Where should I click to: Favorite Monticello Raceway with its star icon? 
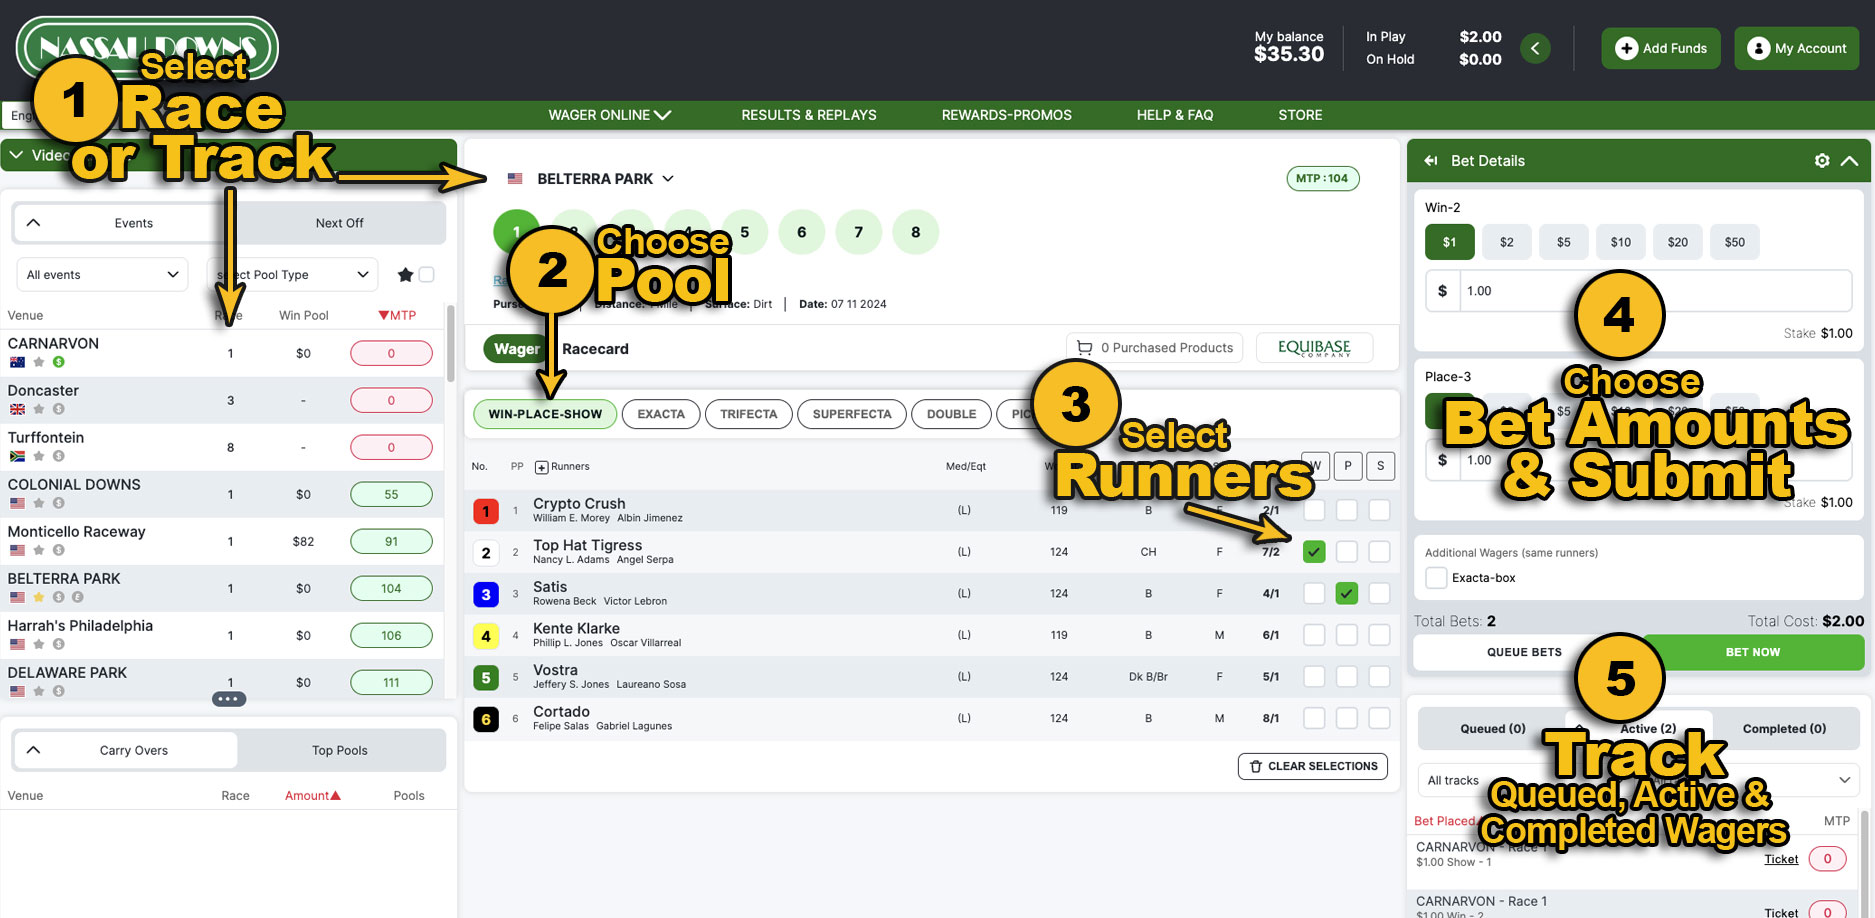click(x=39, y=550)
